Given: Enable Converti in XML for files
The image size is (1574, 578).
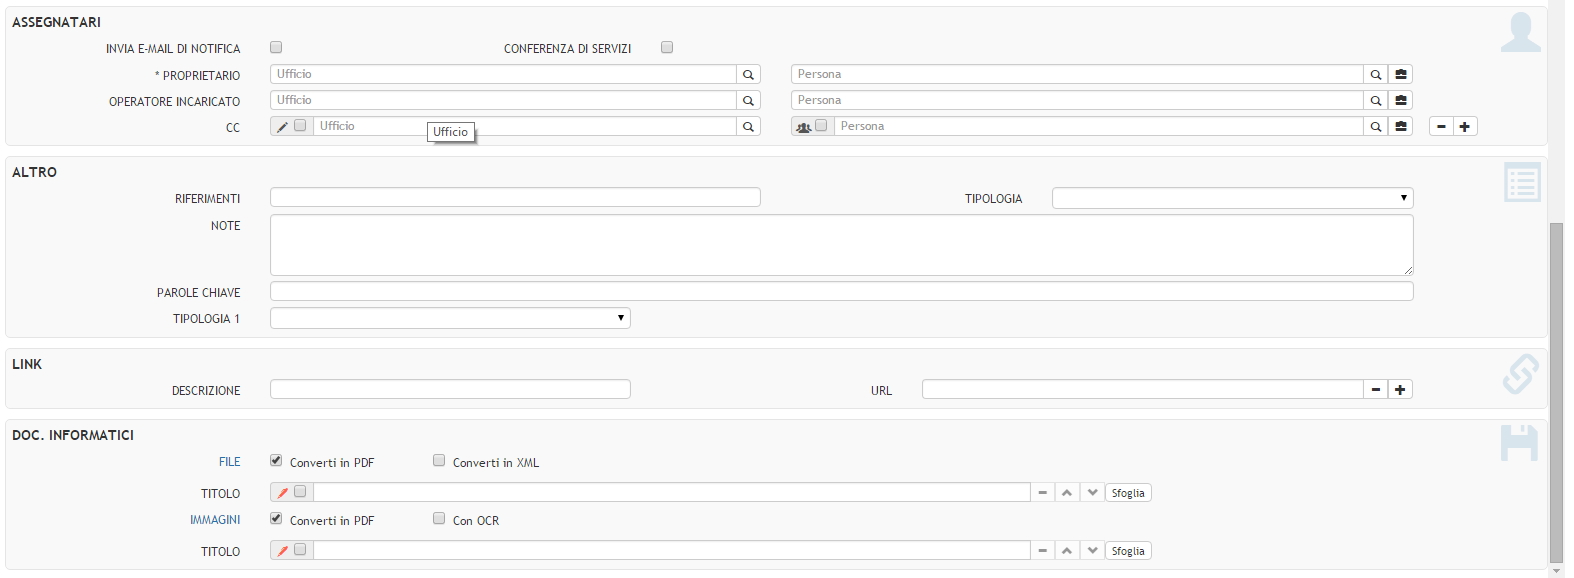Looking at the screenshot, I should [x=439, y=461].
